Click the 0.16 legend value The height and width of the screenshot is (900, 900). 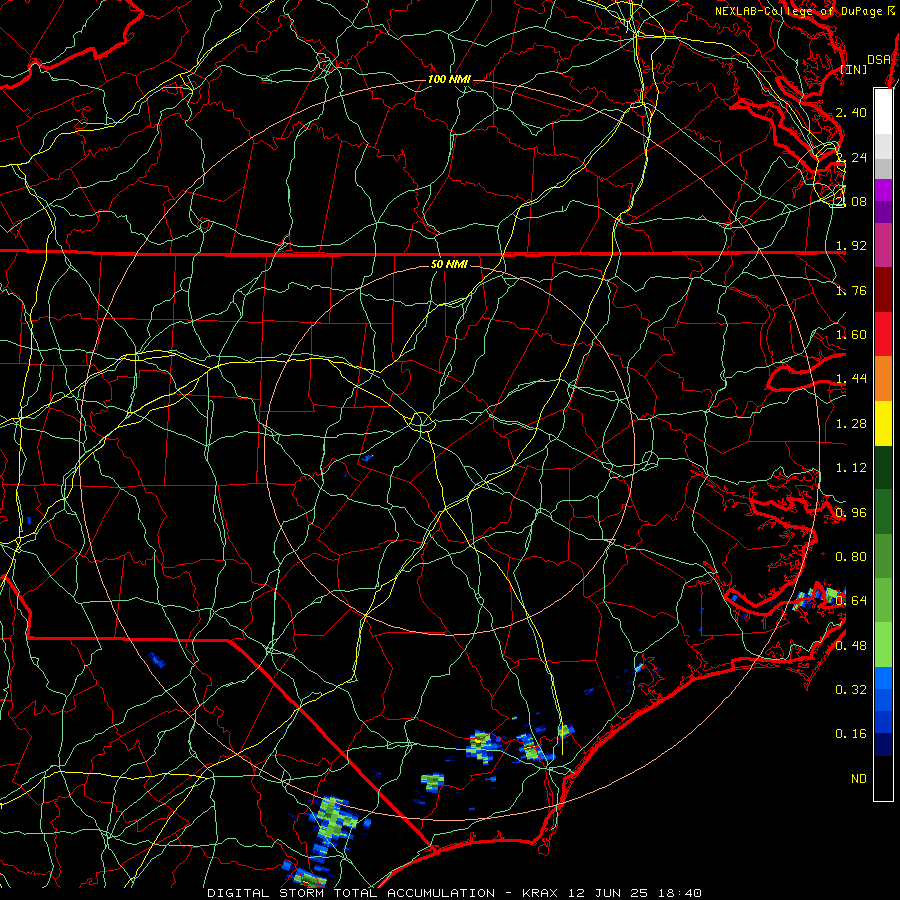(x=851, y=734)
